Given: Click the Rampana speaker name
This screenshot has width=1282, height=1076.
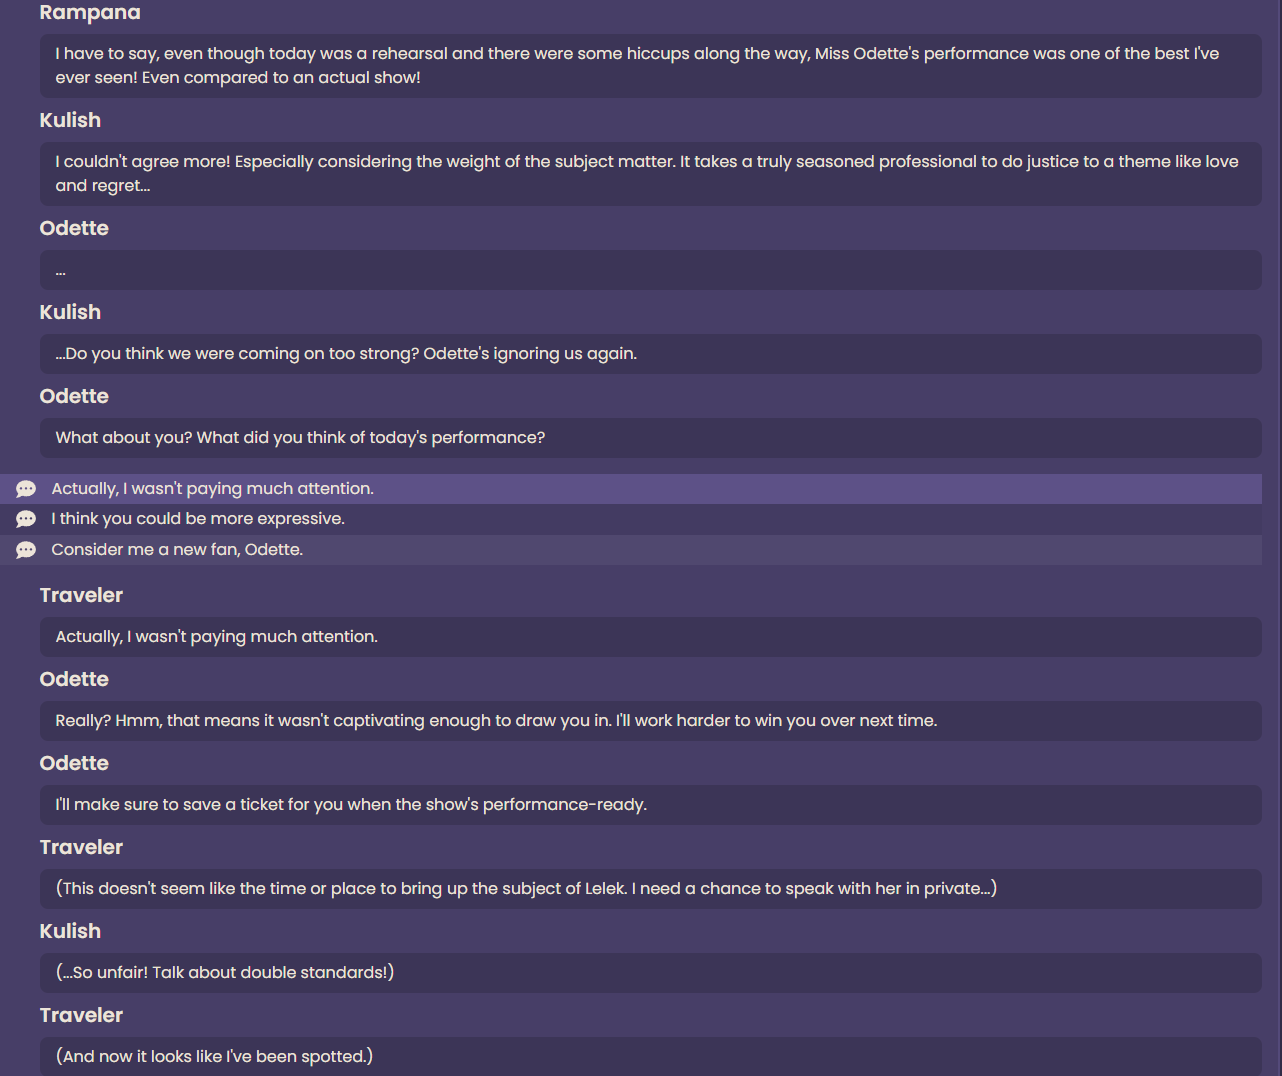Looking at the screenshot, I should 90,12.
